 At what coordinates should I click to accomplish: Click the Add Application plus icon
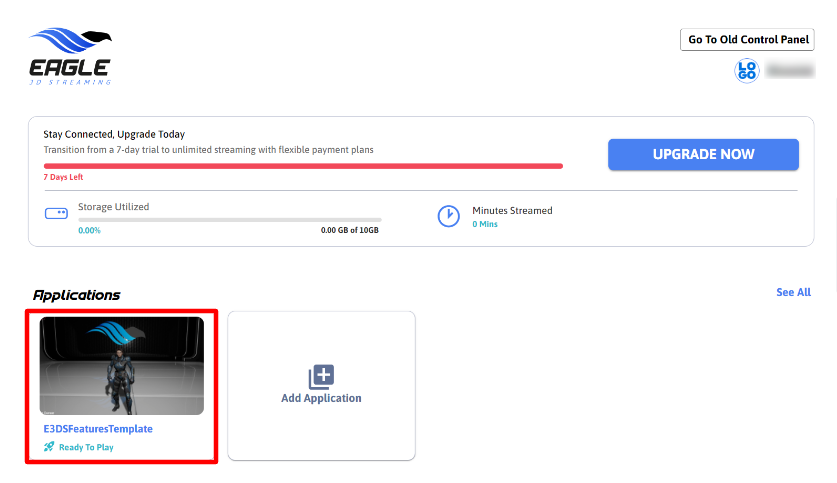(x=321, y=376)
